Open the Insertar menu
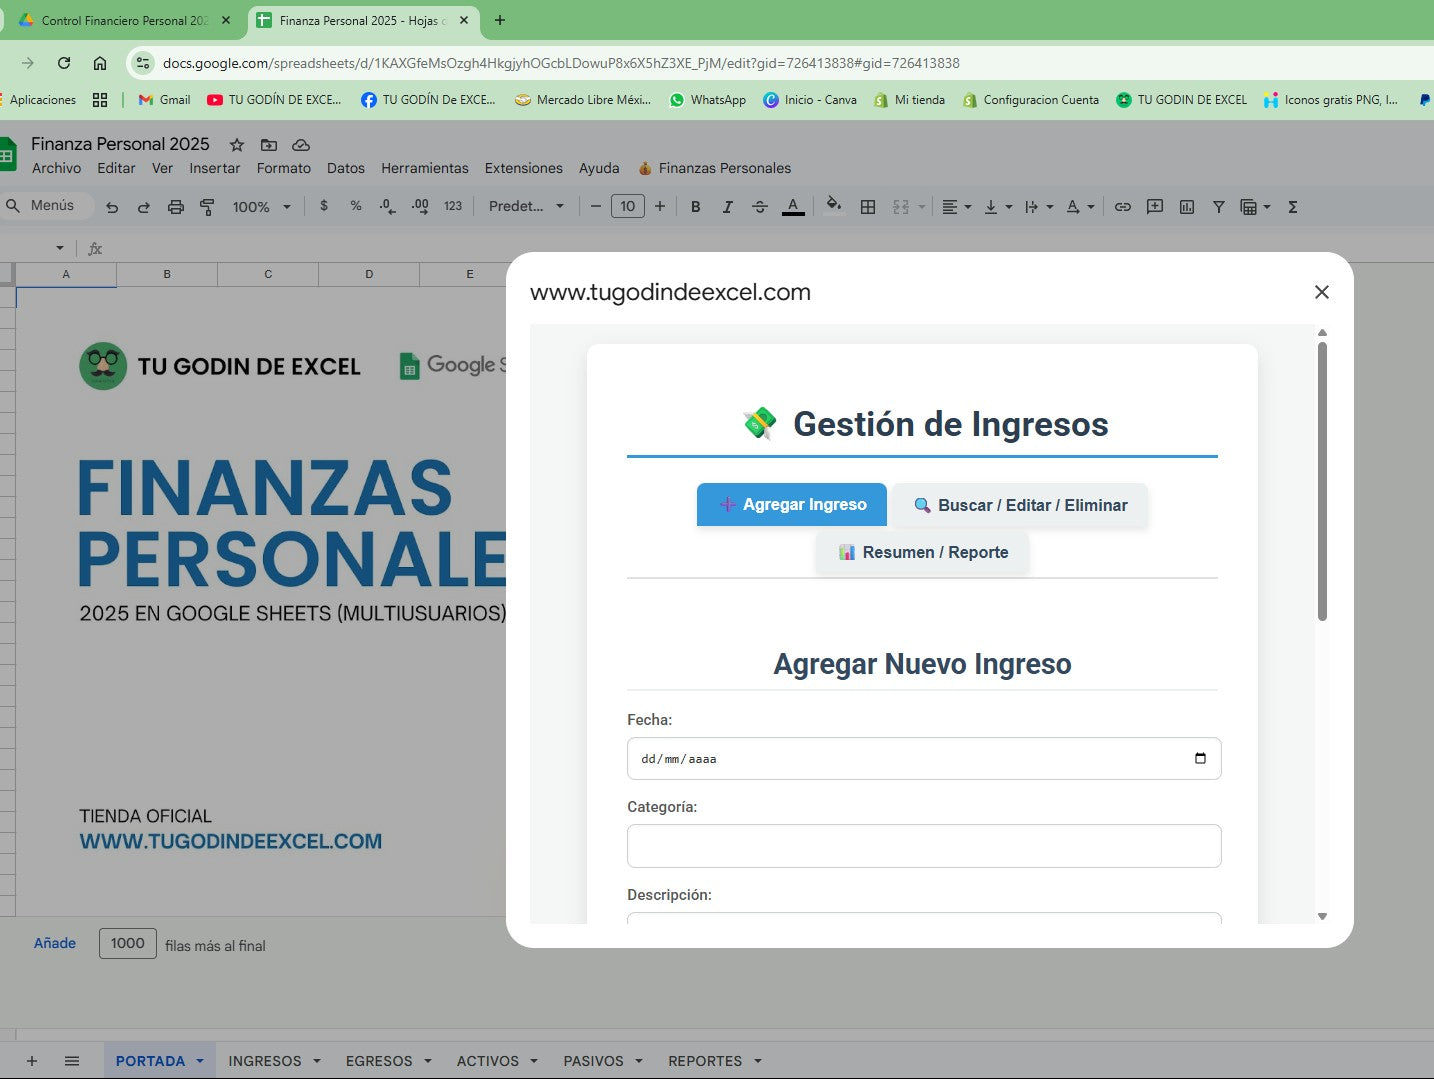This screenshot has height=1079, width=1434. pos(214,168)
